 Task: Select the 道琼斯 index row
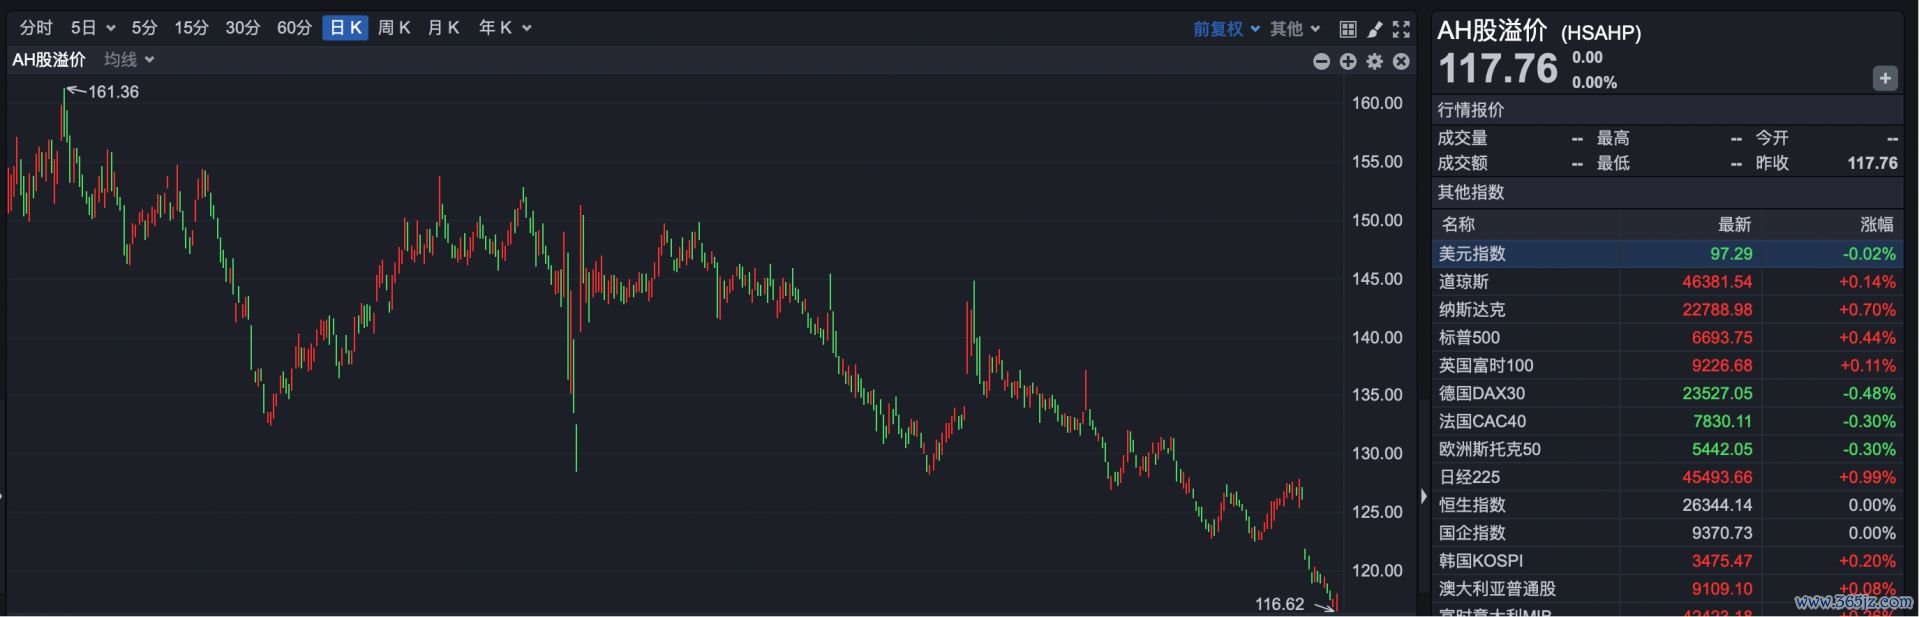click(1668, 282)
